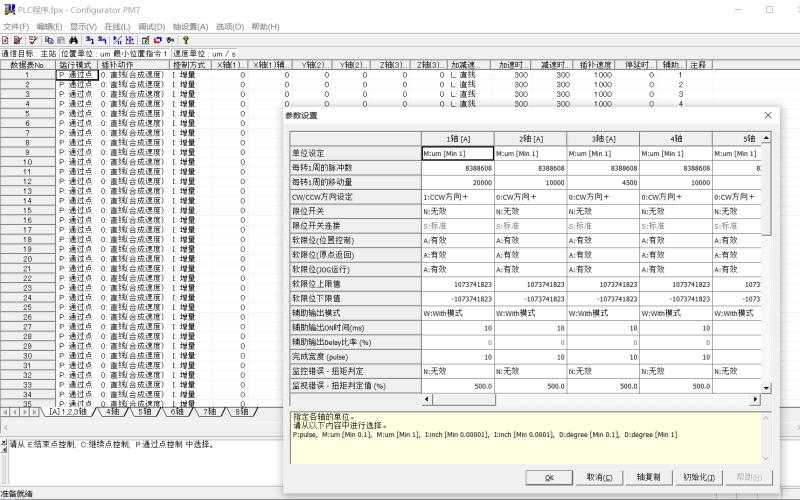Click the 插补速度 column header

pos(595,65)
